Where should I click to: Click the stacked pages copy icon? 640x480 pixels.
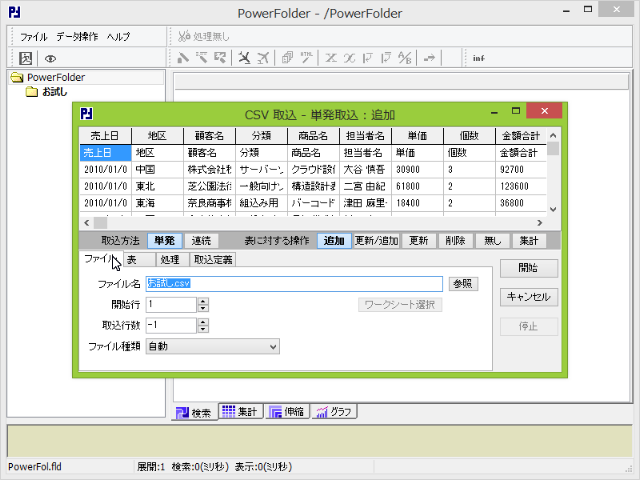pos(287,58)
